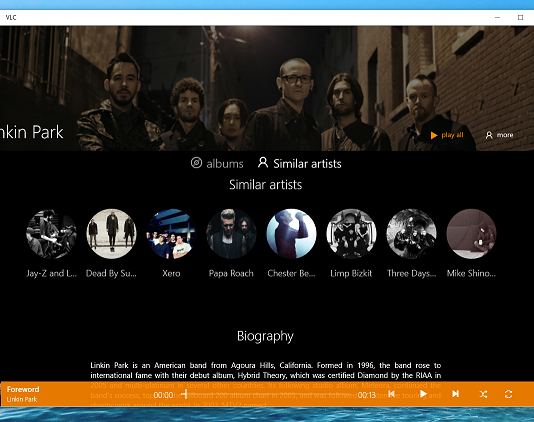Viewport: 534px width, 422px height.
Task: Toggle shuffle mode in player bar
Action: 483,394
